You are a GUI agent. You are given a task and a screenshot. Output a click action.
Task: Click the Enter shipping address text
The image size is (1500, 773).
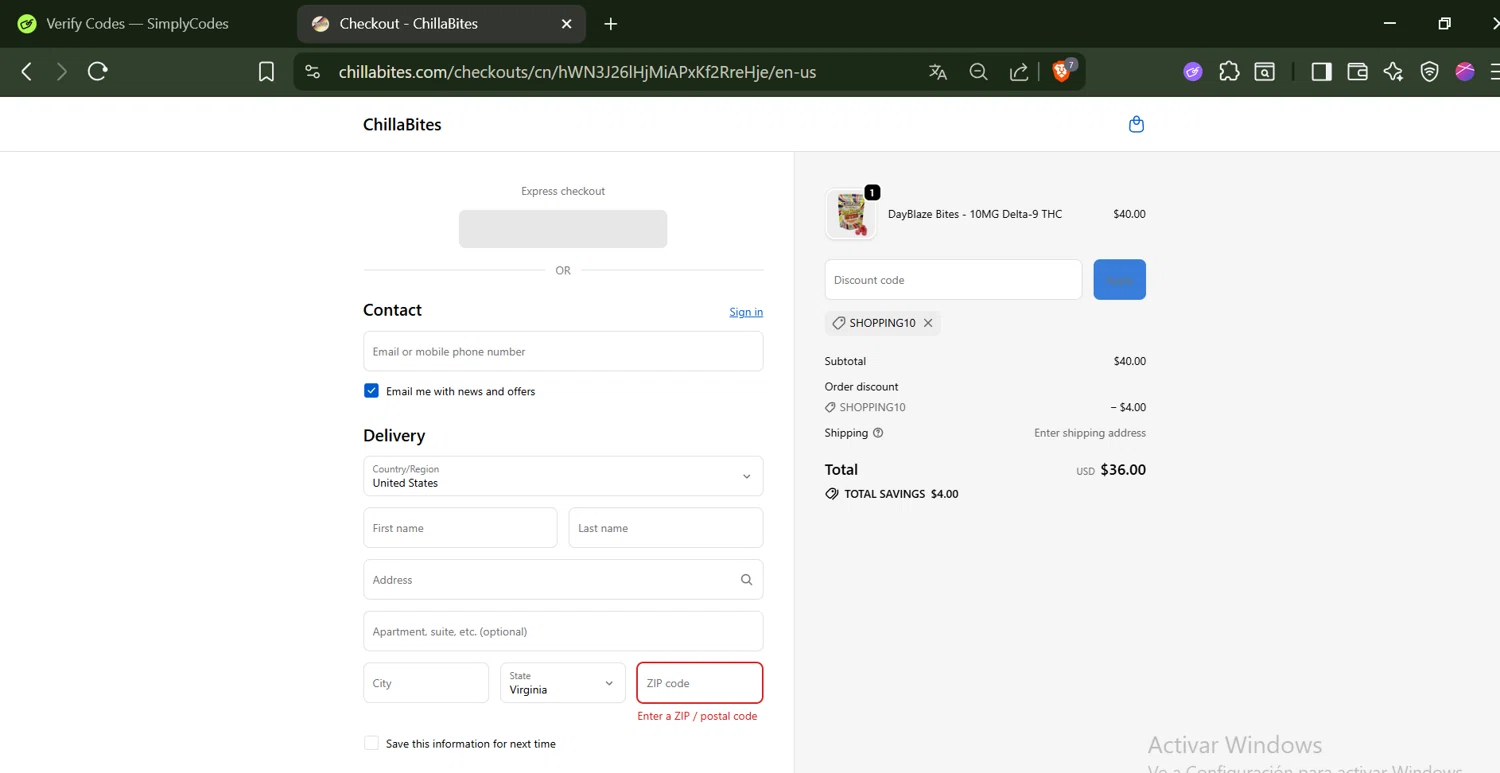click(x=1090, y=433)
